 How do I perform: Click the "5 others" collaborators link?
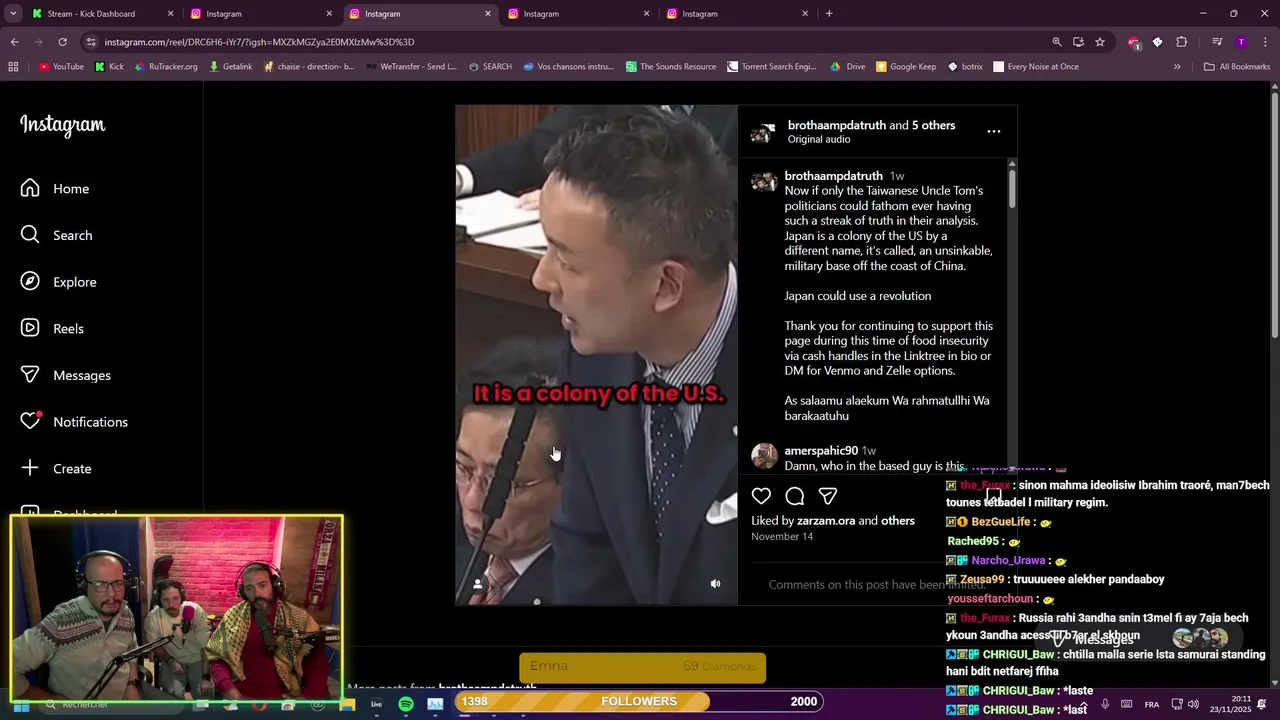[933, 125]
